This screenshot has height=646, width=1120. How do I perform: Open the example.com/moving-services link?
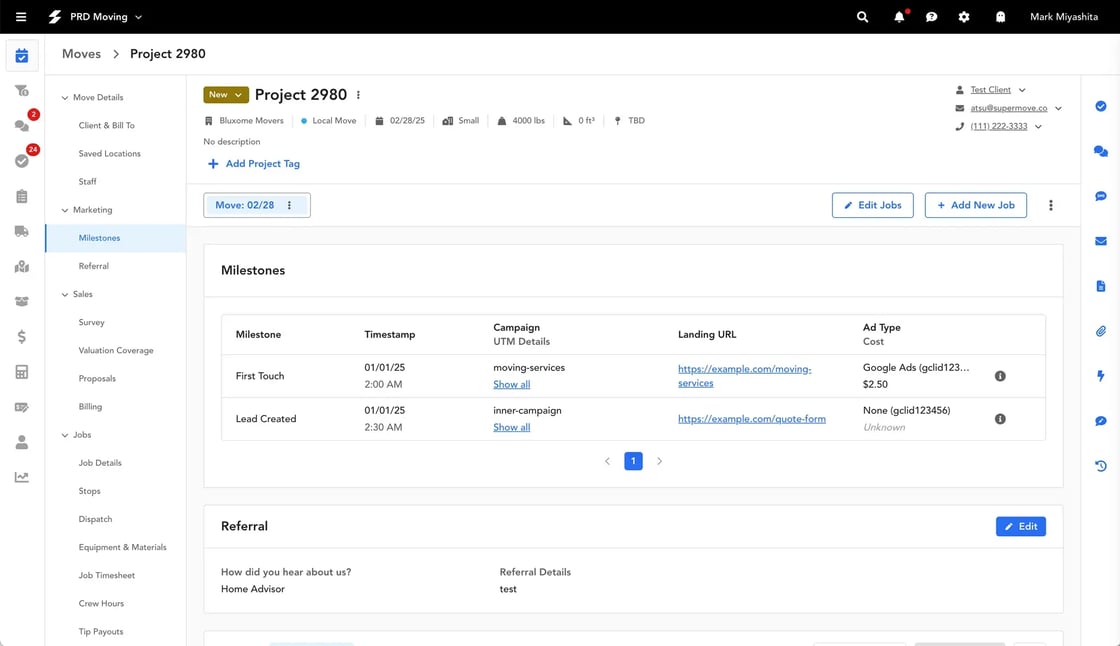[744, 376]
